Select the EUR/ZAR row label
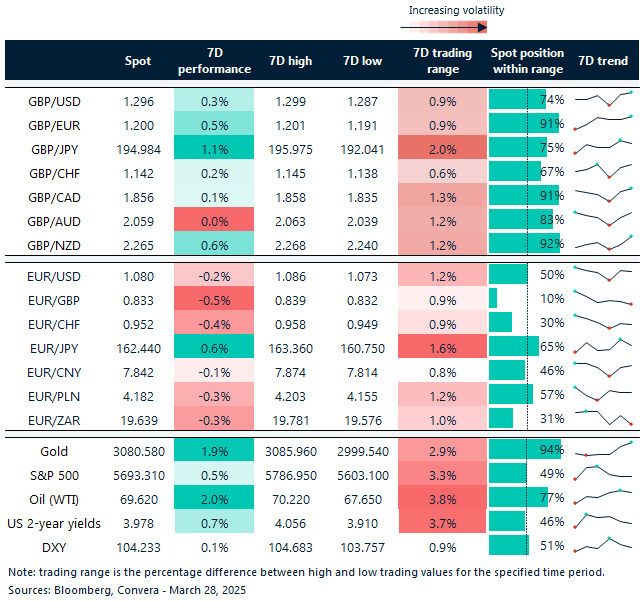Screen dimensions: 643x601 (54, 421)
